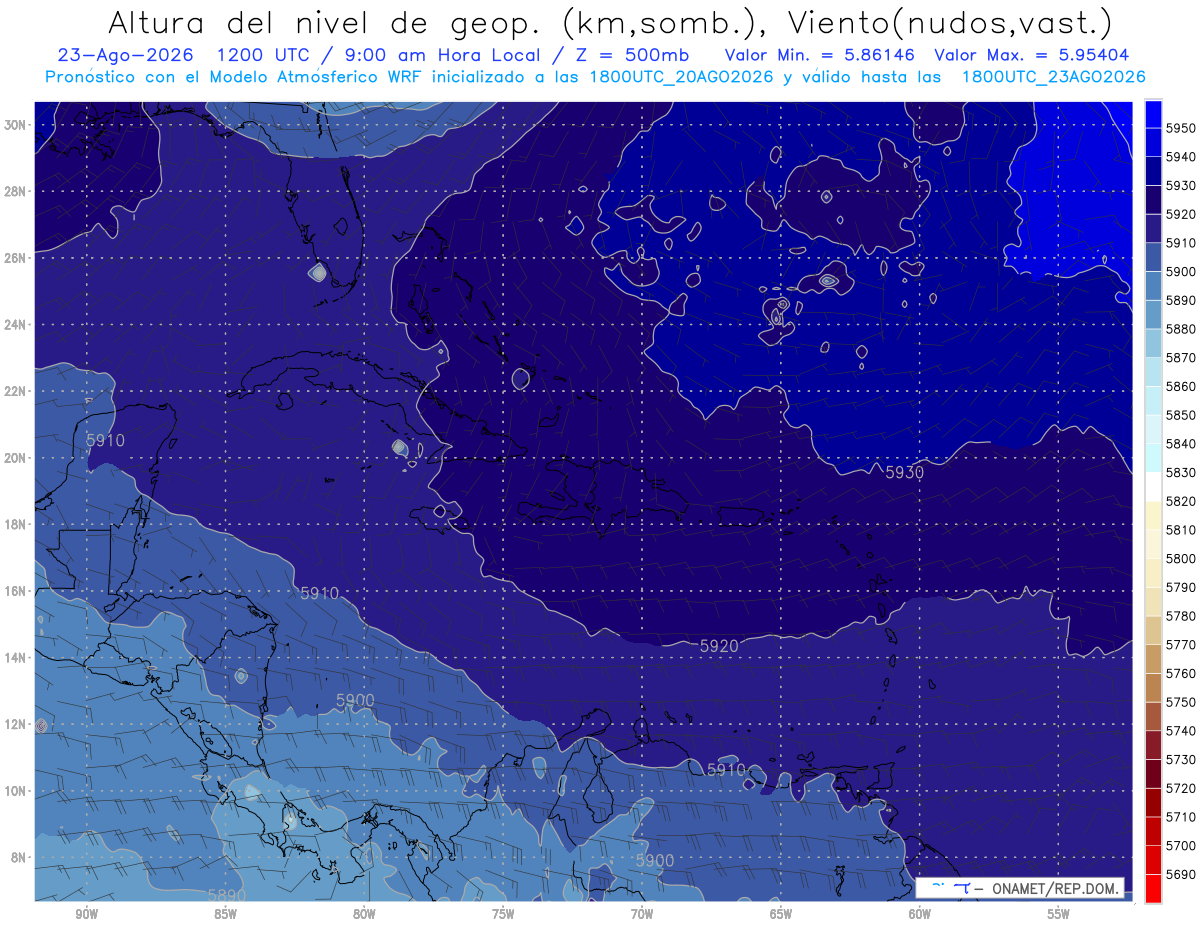Click the bright blue swatch above 5950

point(1153,114)
